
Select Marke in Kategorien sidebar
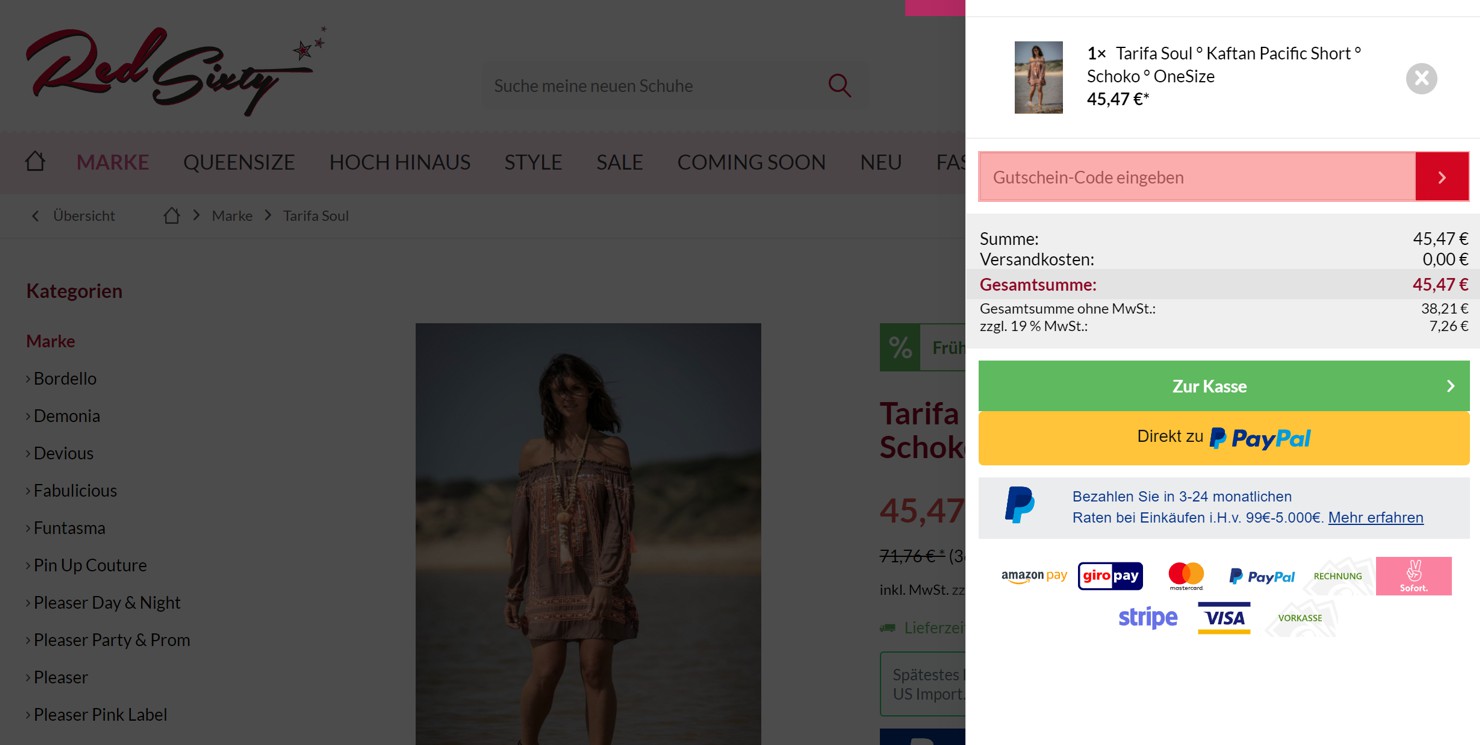tap(51, 341)
